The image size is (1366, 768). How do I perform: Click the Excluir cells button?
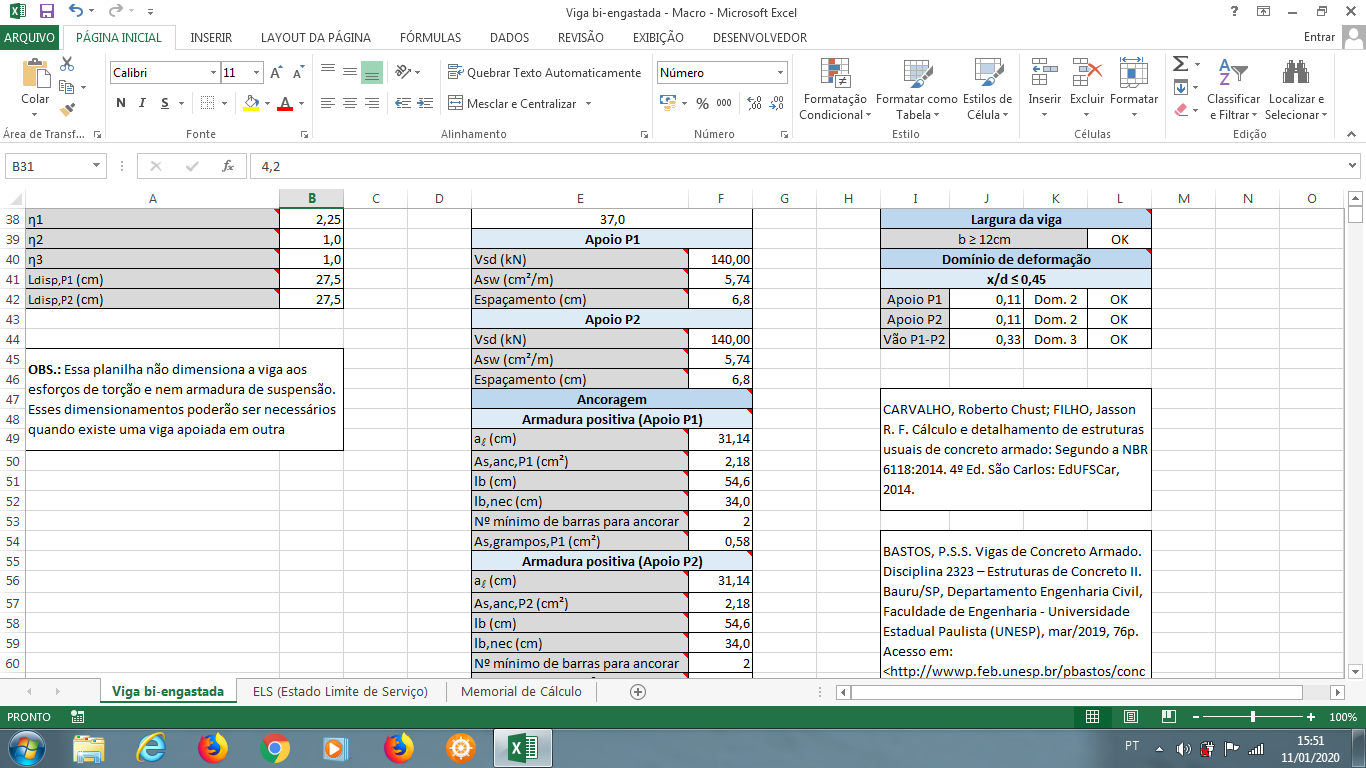point(1087,90)
